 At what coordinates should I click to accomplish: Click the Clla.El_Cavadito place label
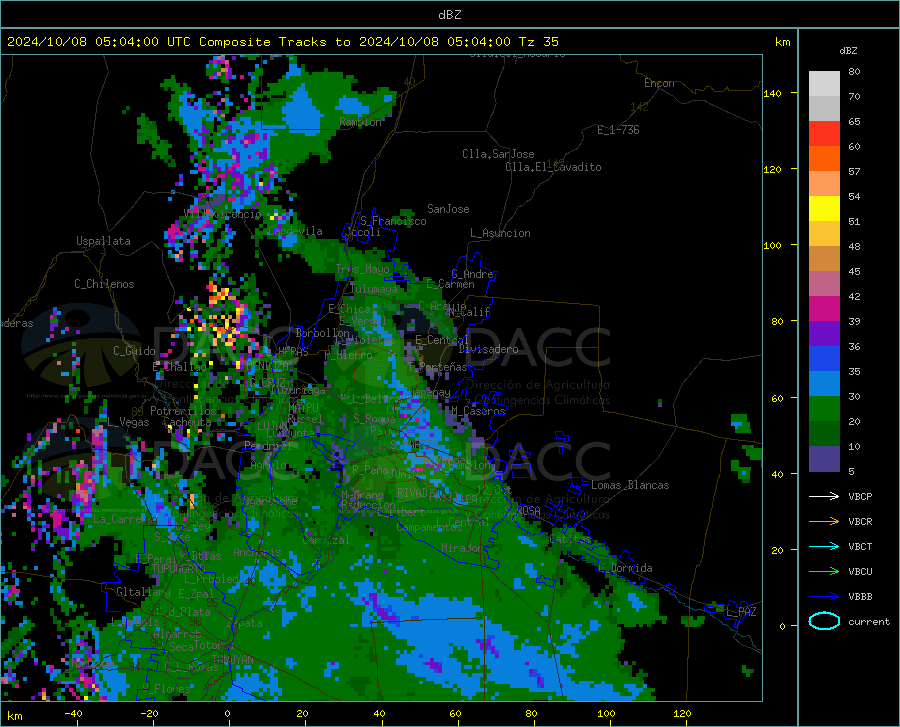coord(553,167)
